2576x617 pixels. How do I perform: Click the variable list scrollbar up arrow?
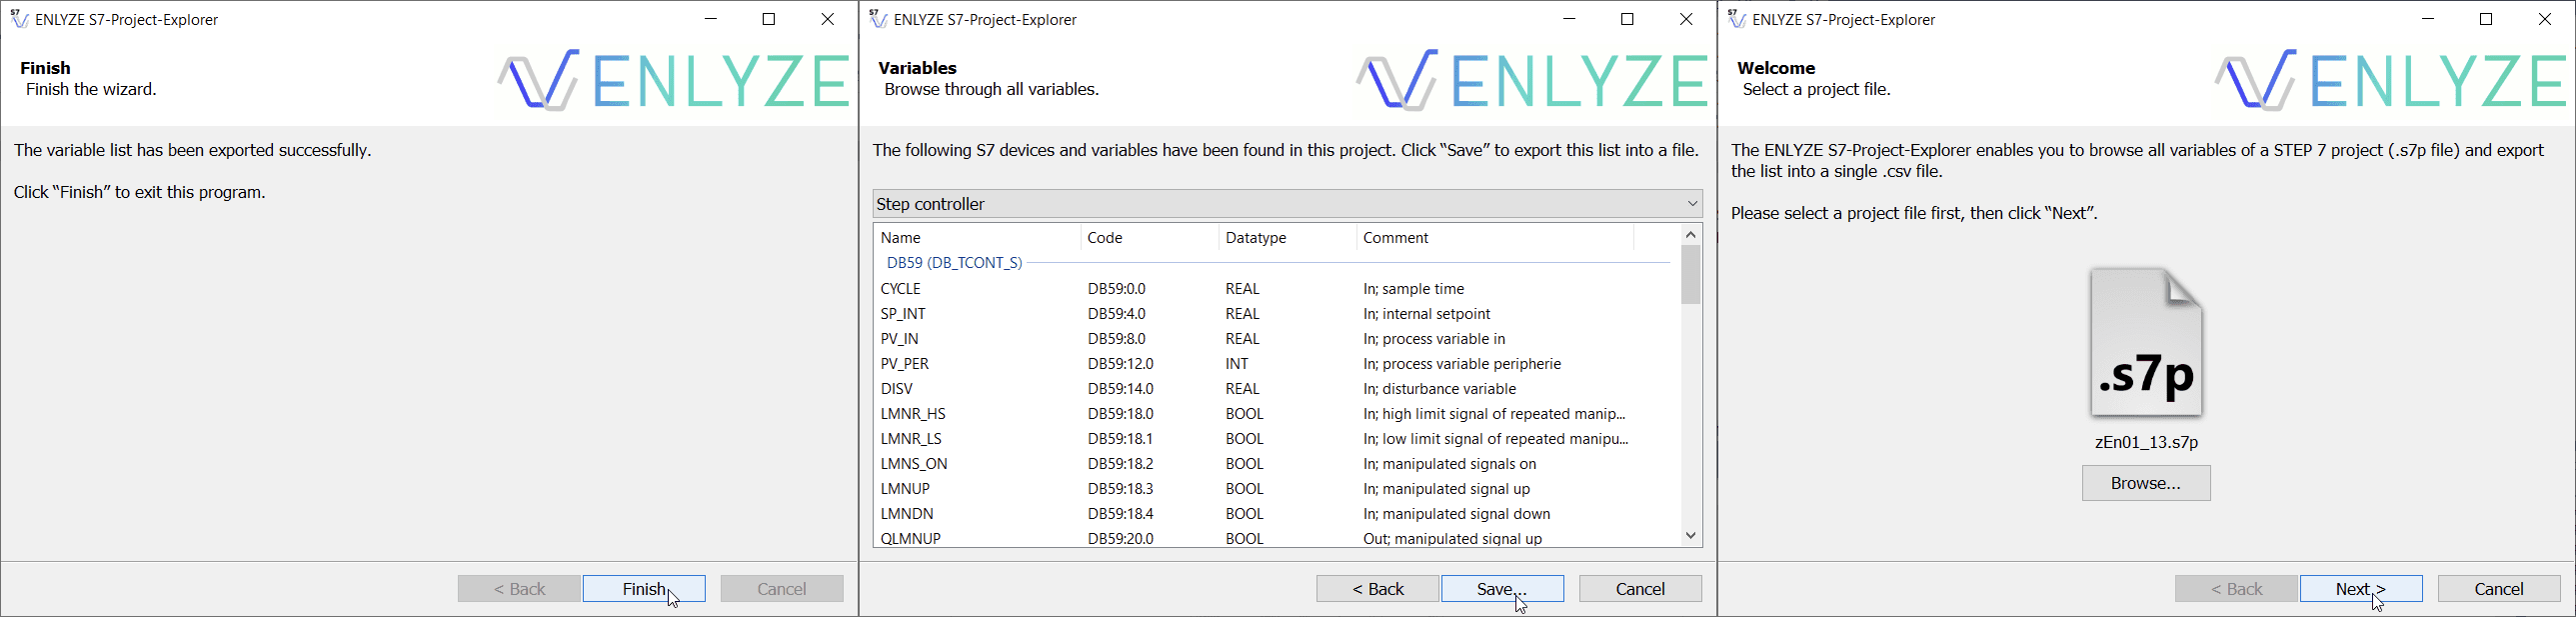coord(1691,234)
